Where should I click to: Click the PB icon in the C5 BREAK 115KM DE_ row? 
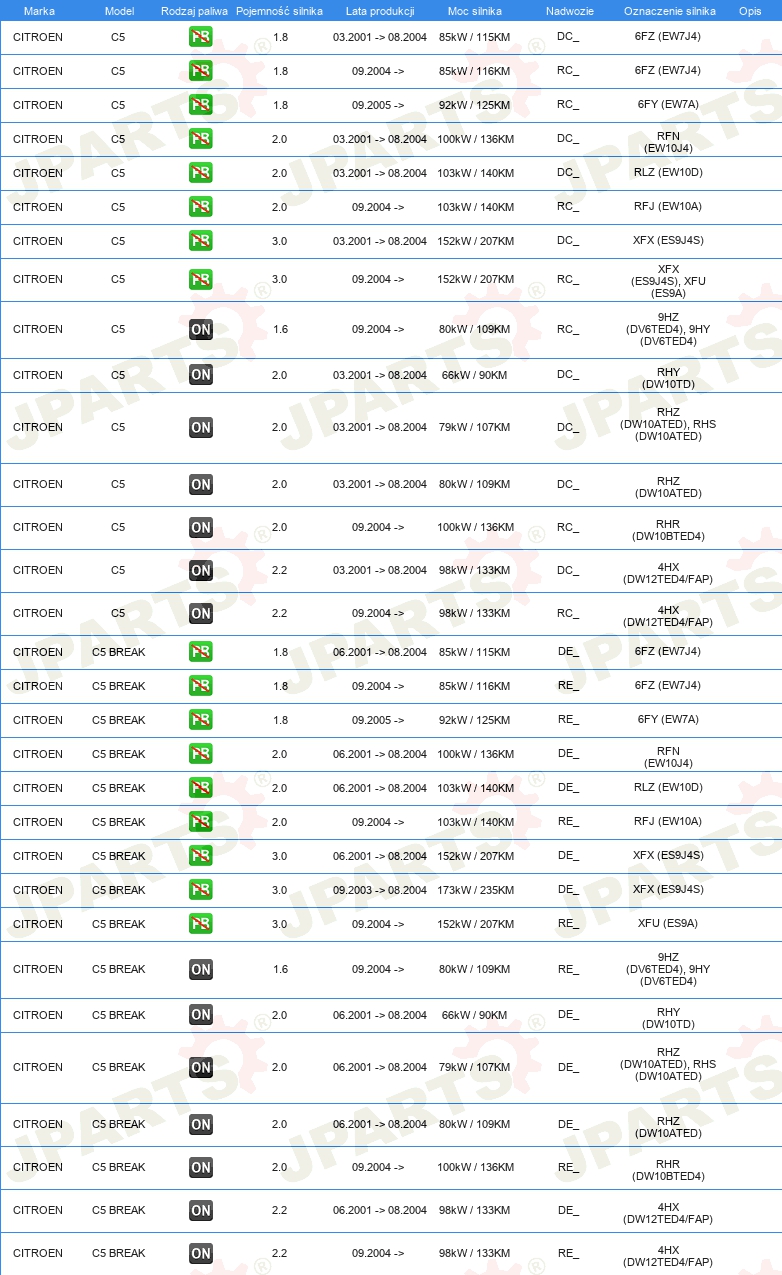pyautogui.click(x=200, y=652)
